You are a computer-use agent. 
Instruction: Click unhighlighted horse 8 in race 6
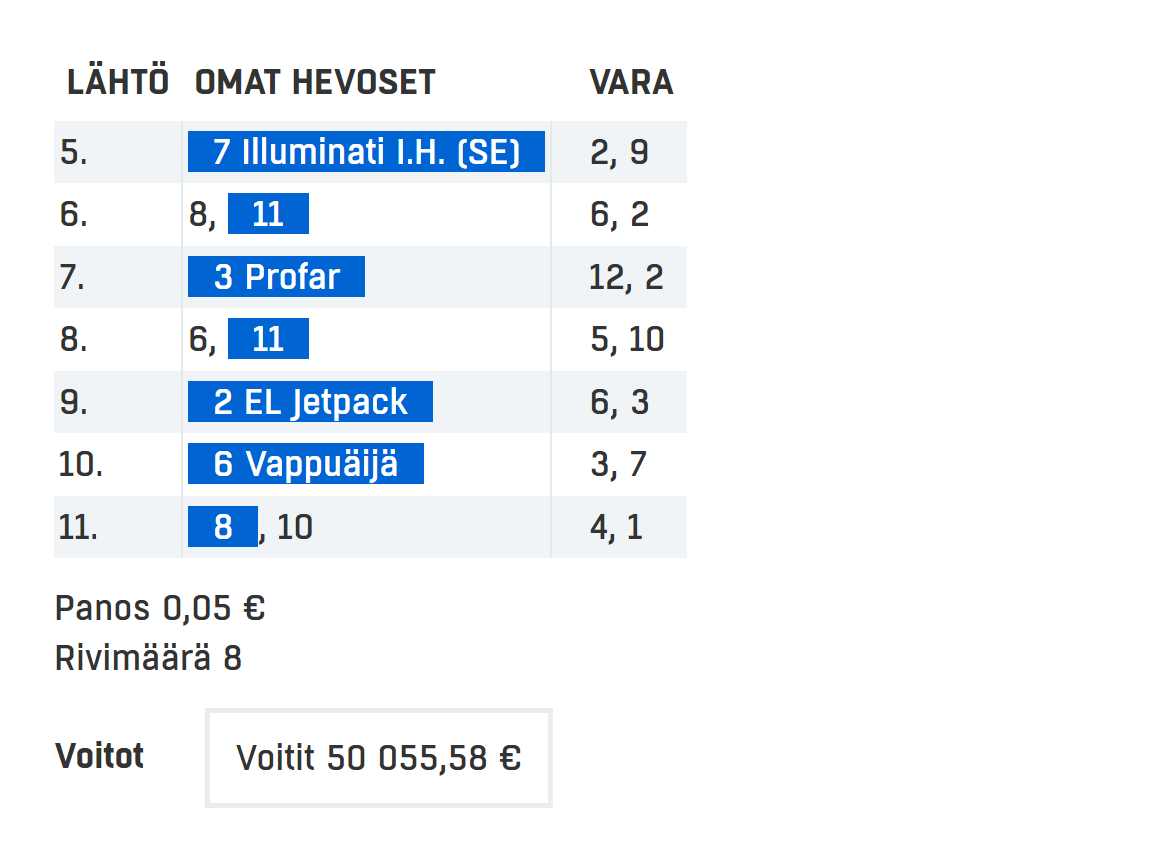point(198,215)
